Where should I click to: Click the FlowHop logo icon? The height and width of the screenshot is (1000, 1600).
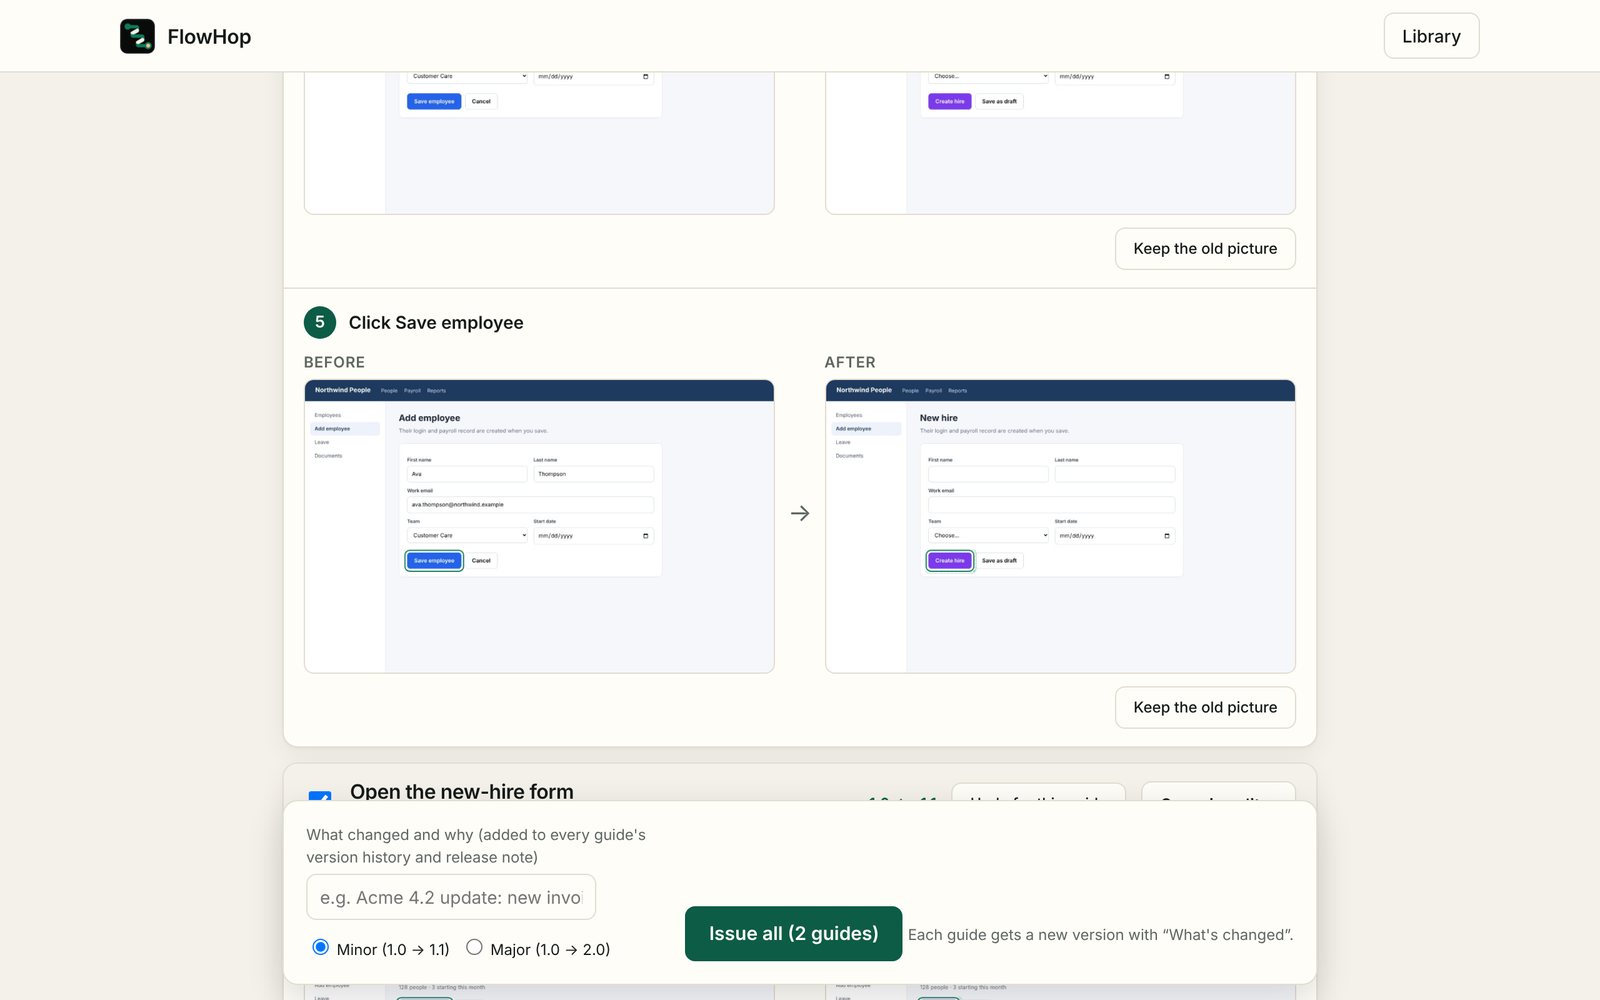(137, 36)
